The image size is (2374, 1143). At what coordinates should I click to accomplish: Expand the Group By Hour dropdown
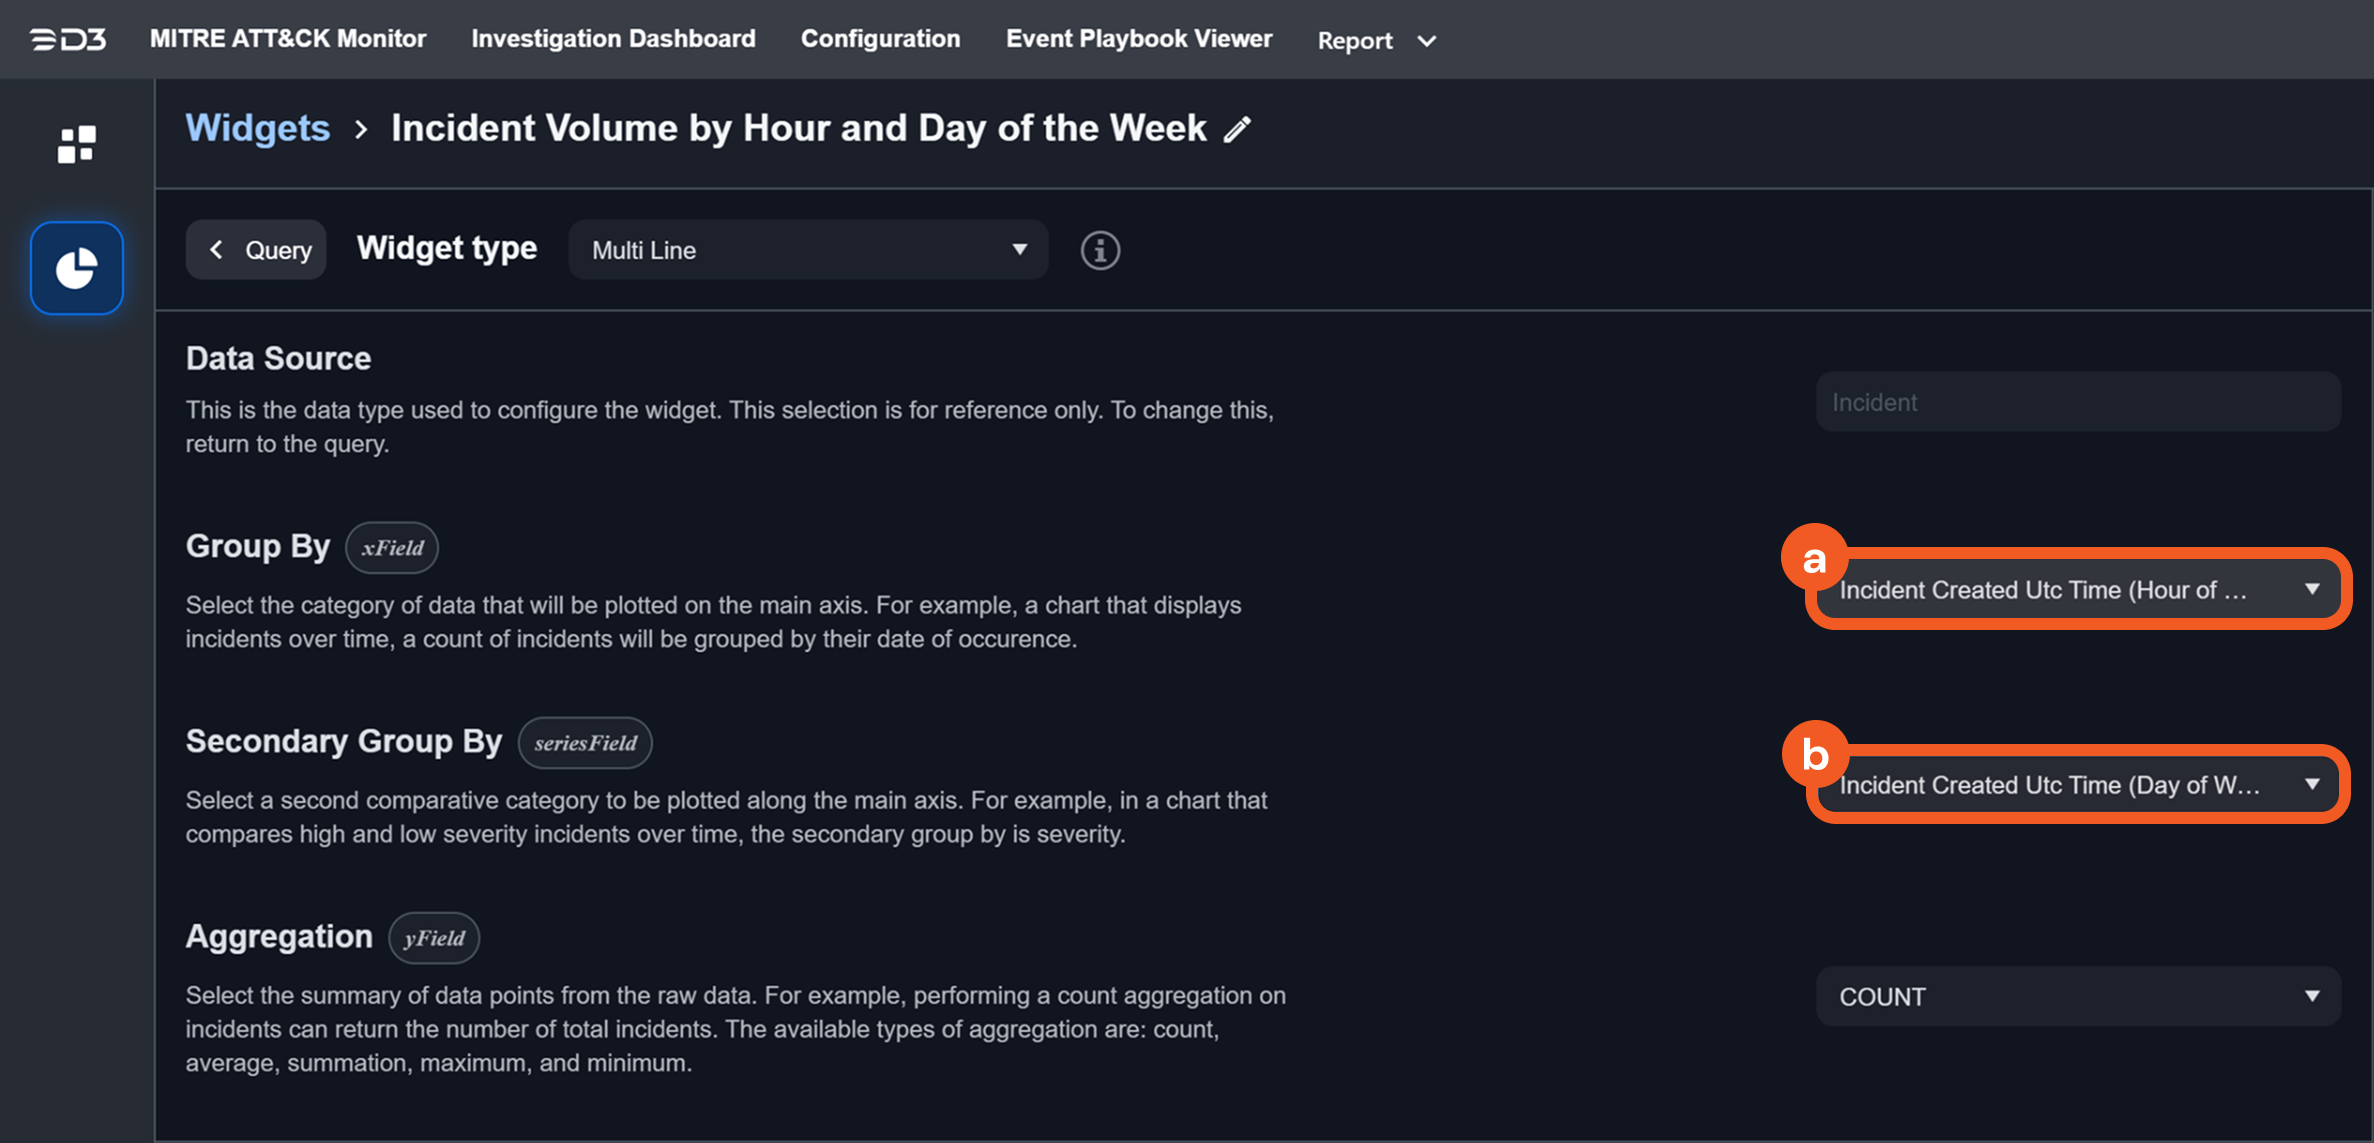(2077, 590)
